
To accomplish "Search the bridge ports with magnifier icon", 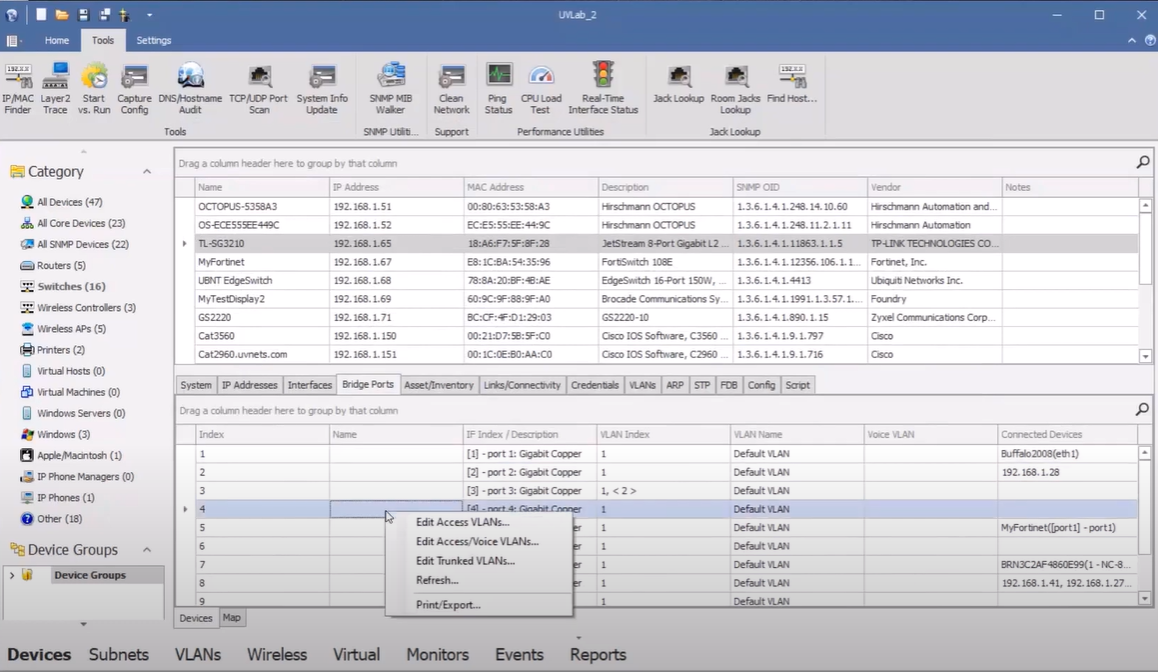I will pos(1142,409).
